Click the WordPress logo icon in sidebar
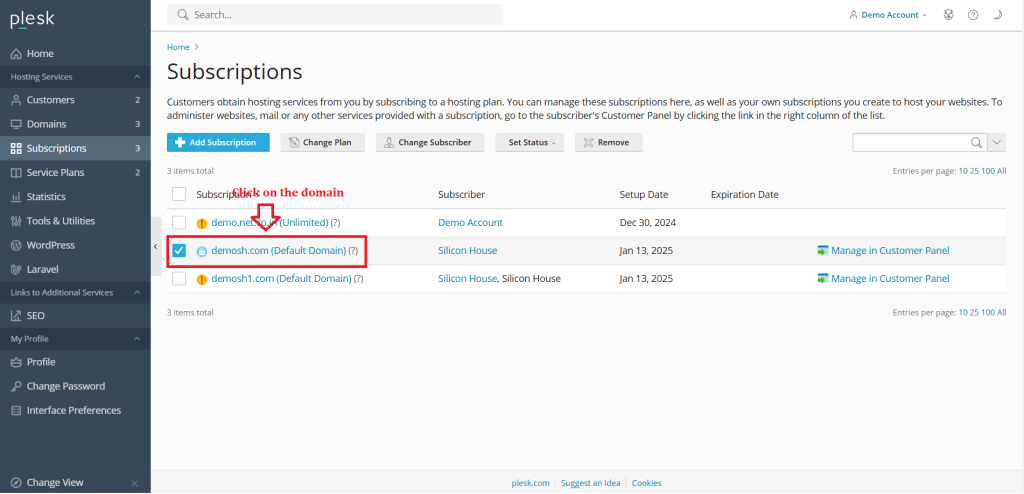This screenshot has height=494, width=1024. 16,245
